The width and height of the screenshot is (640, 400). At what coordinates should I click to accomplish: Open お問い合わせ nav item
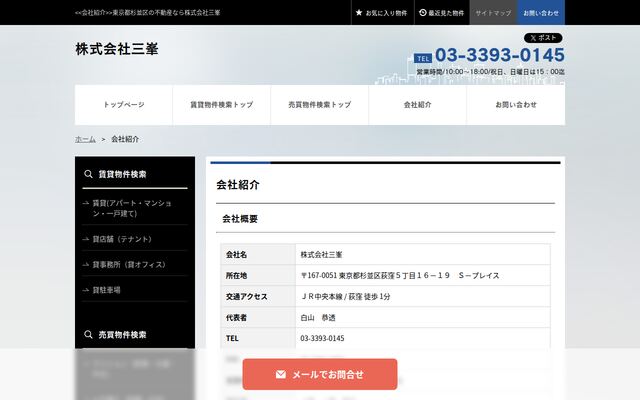tap(516, 105)
